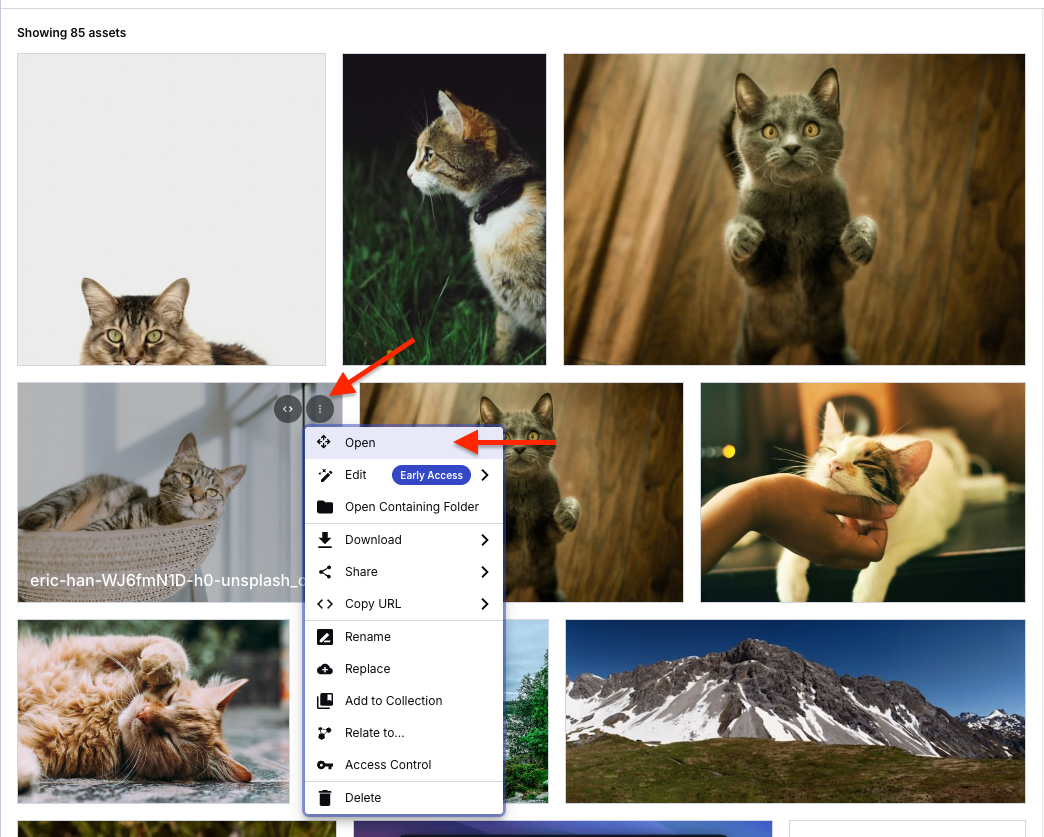Viewport: 1044px width, 837px height.
Task: Click the Early Access badge next to Edit
Action: tap(431, 474)
